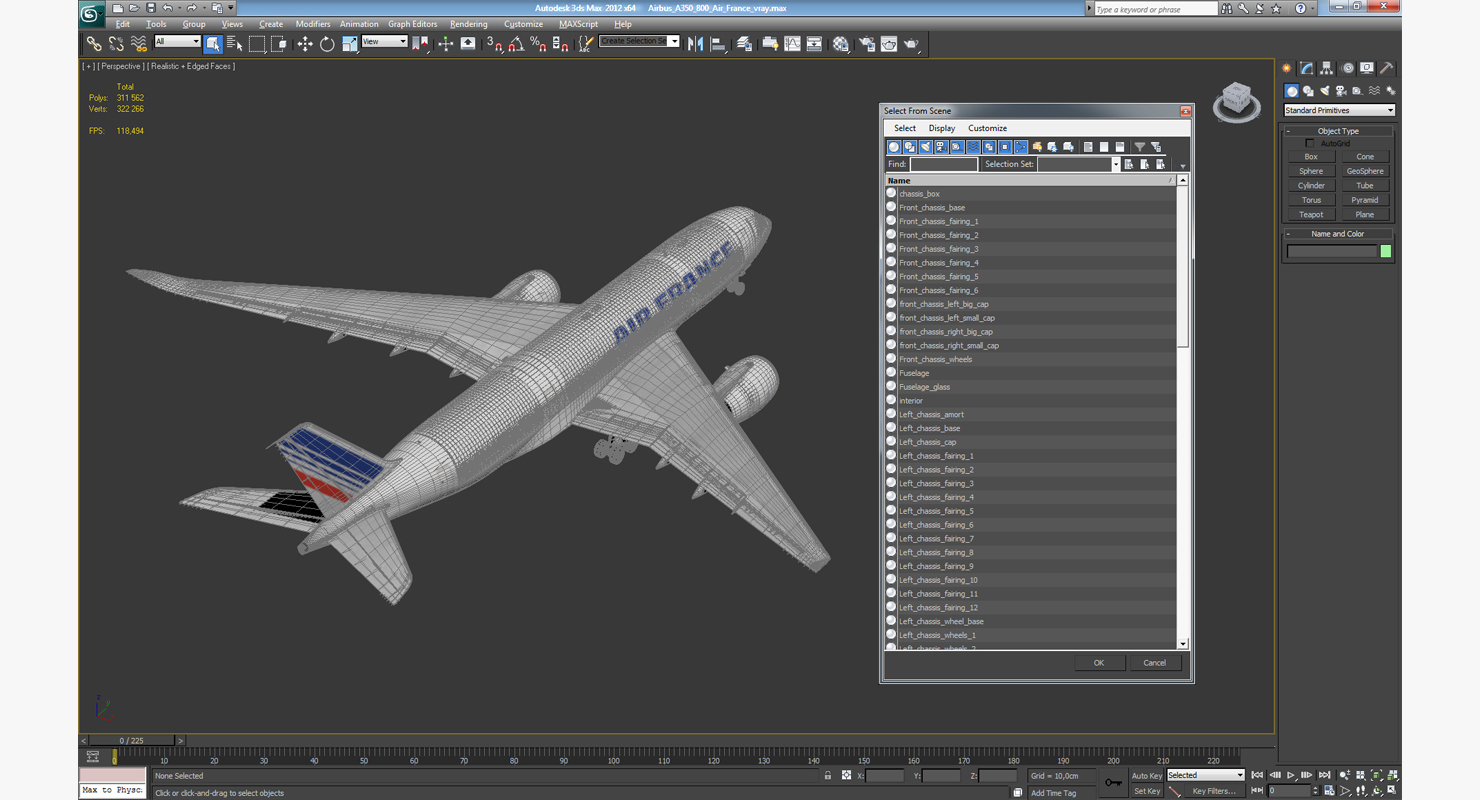This screenshot has height=800, width=1480.
Task: Enable the AutoGrid checkbox
Action: [x=1310, y=144]
